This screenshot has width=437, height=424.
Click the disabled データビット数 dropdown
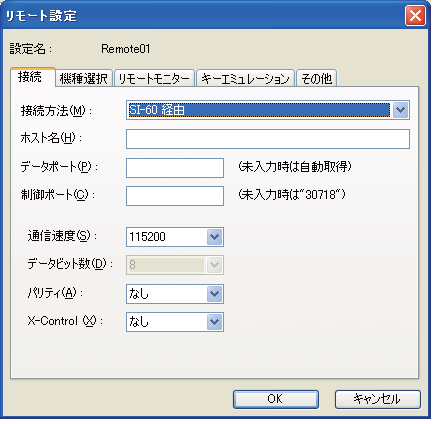coord(175,265)
